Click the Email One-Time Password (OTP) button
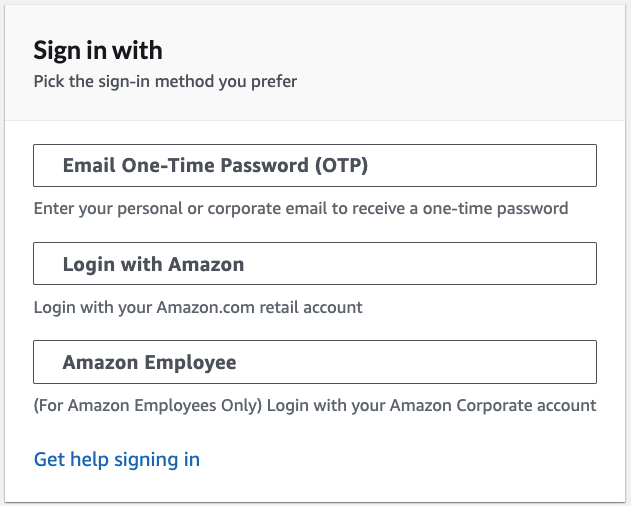The image size is (631, 506). [x=315, y=166]
